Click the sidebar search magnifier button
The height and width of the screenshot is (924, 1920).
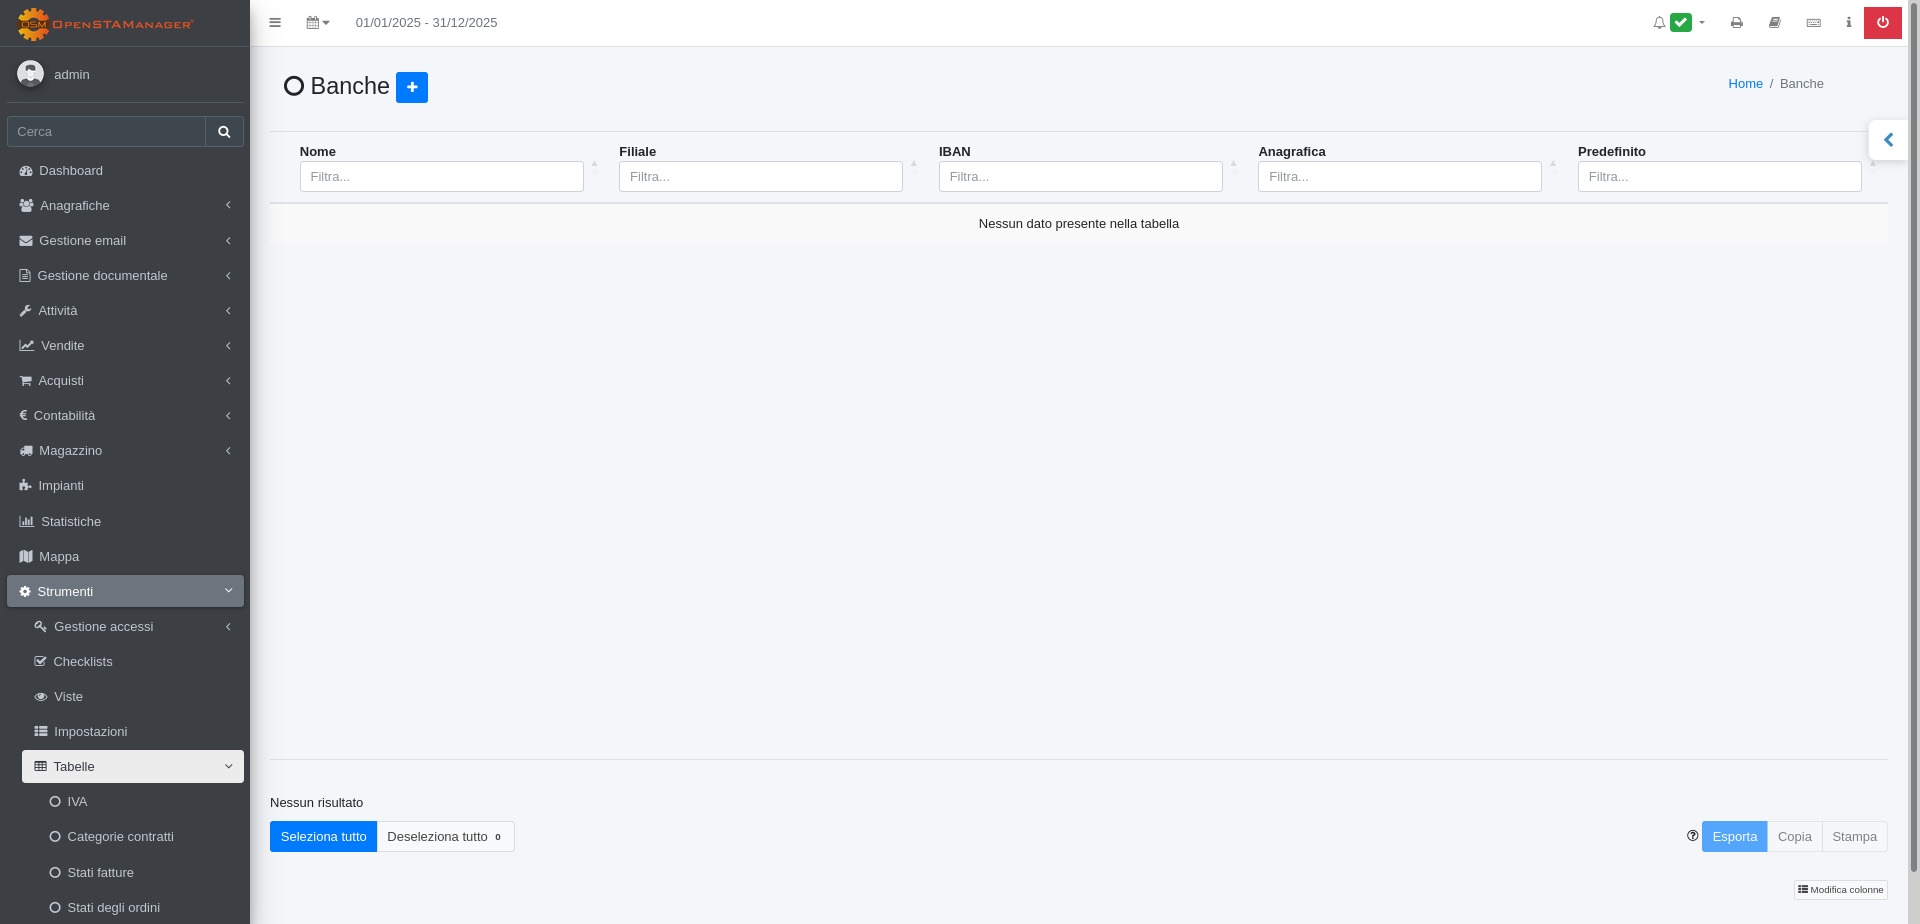224,132
